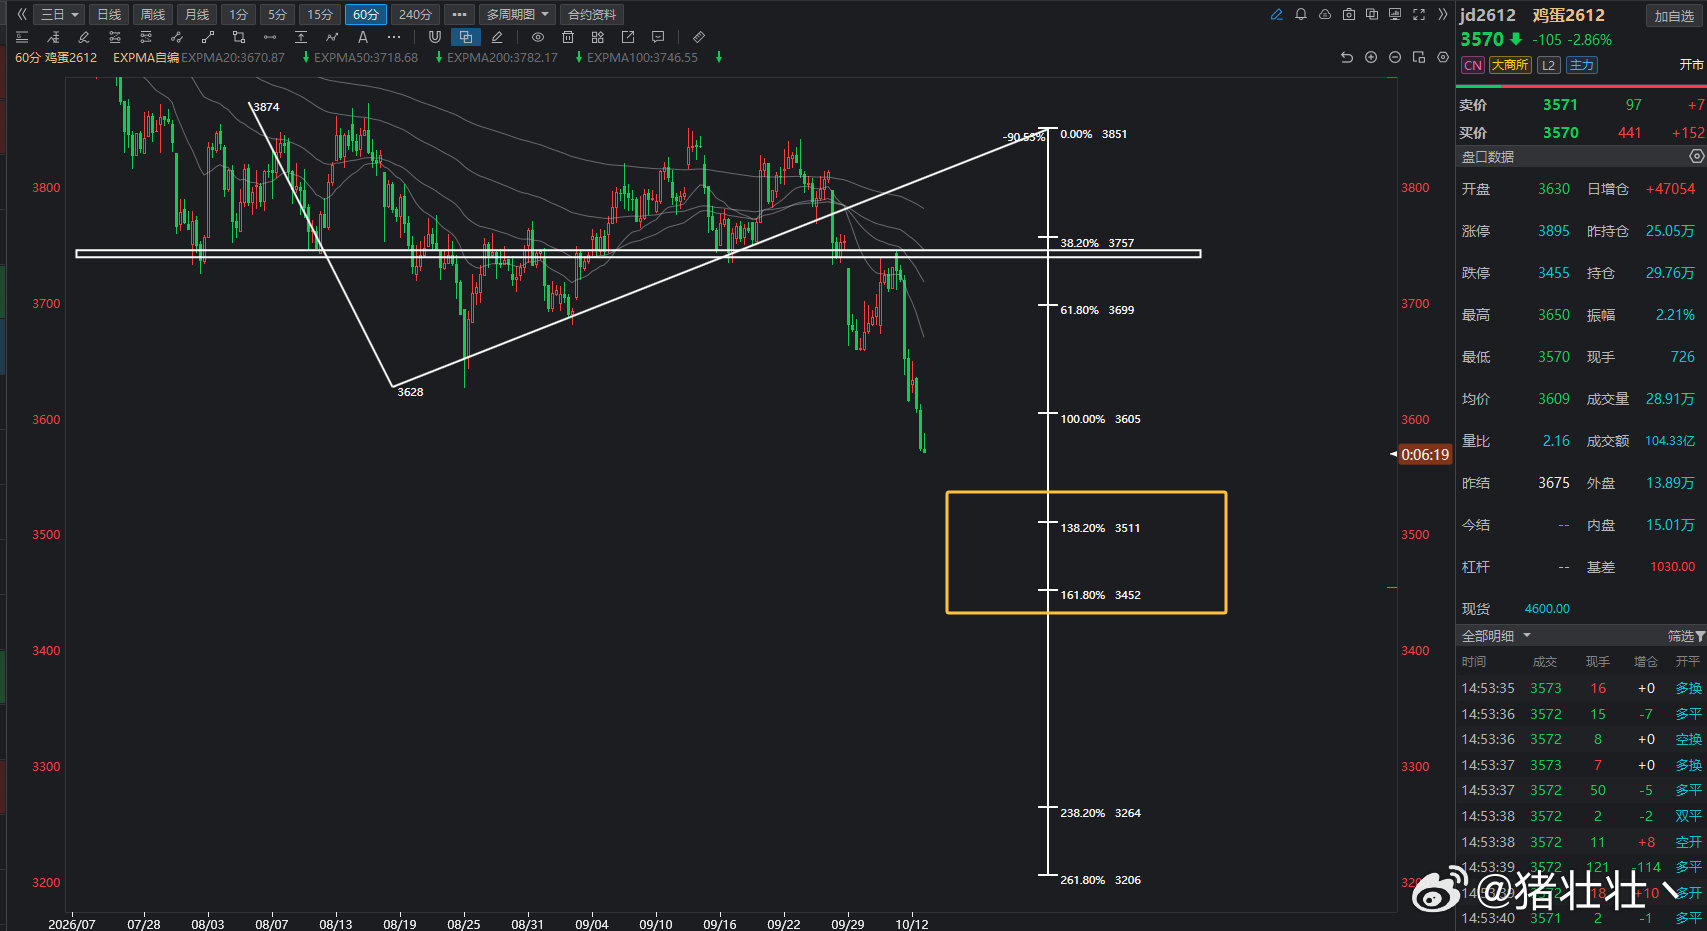This screenshot has height=931, width=1707.
Task: Open more drawing tools ellipsis
Action: point(394,37)
